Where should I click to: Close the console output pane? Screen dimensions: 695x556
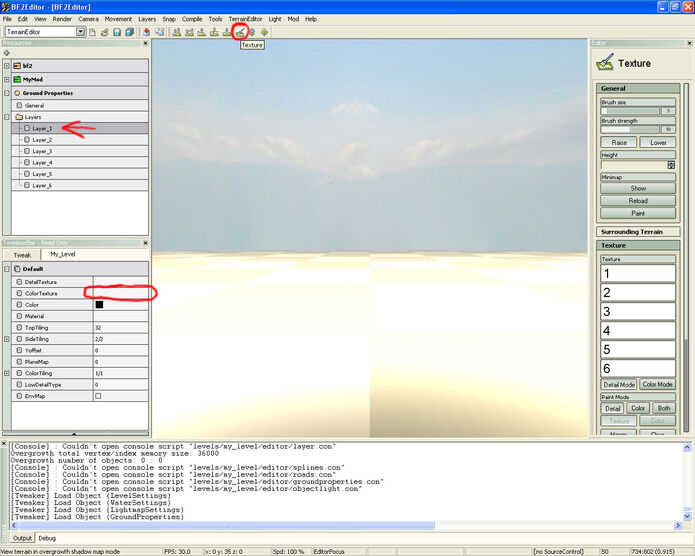(x=4, y=443)
